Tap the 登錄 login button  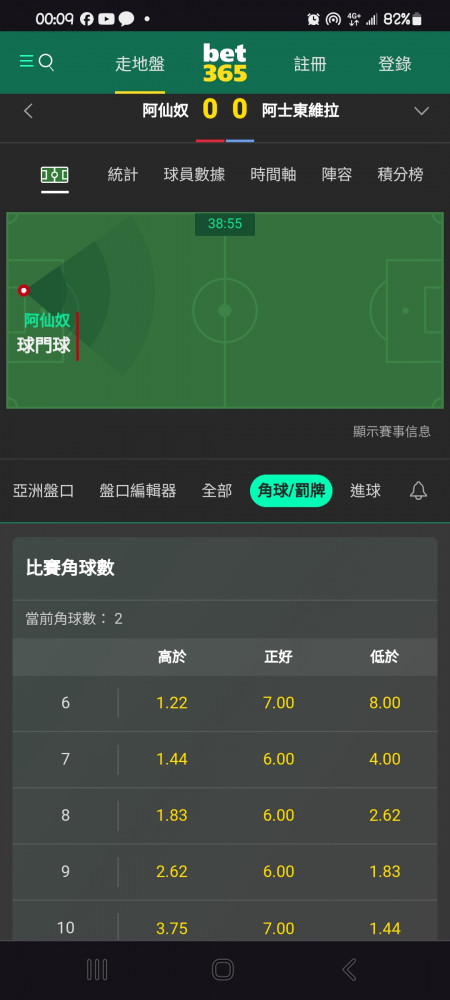(395, 64)
